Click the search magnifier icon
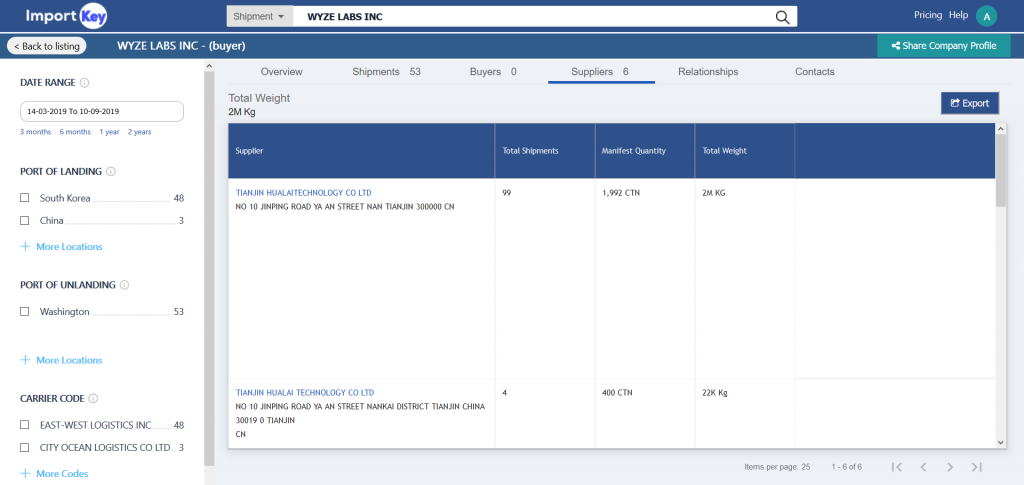1024x485 pixels. pyautogui.click(x=782, y=17)
